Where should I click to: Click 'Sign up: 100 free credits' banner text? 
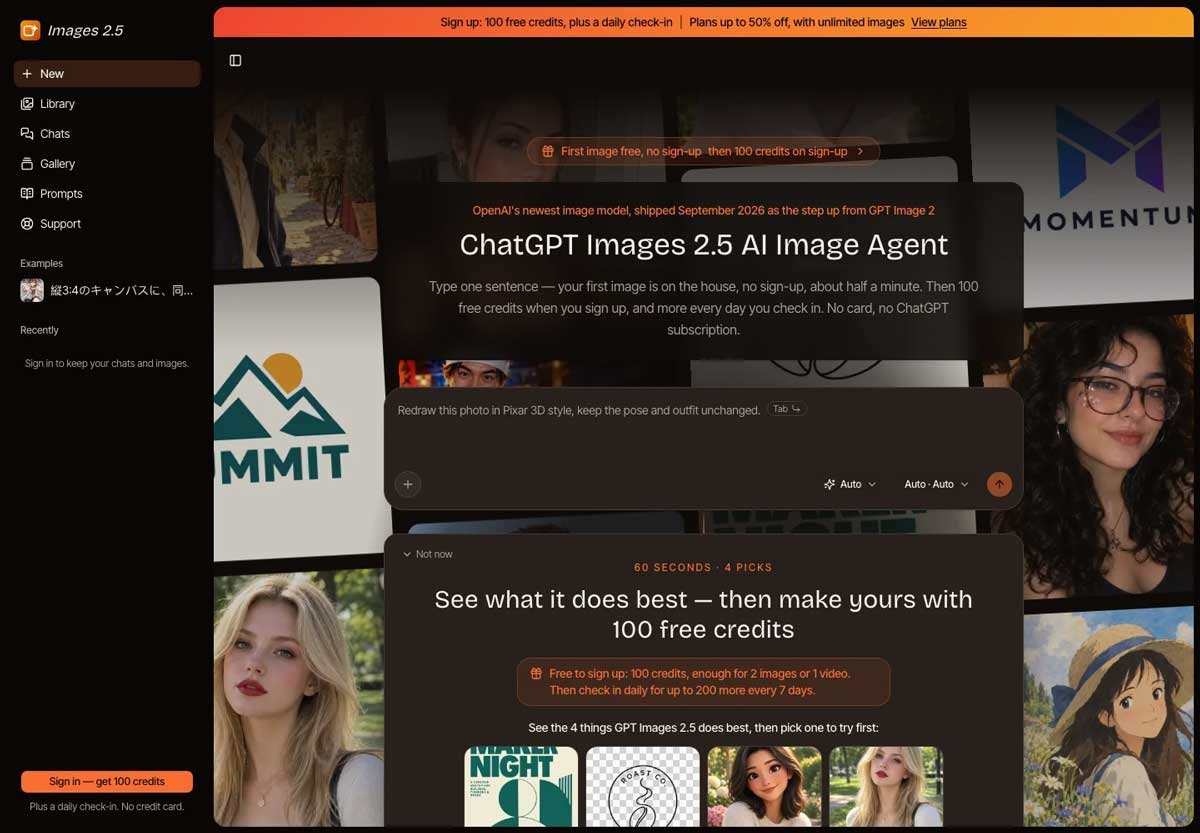click(556, 22)
